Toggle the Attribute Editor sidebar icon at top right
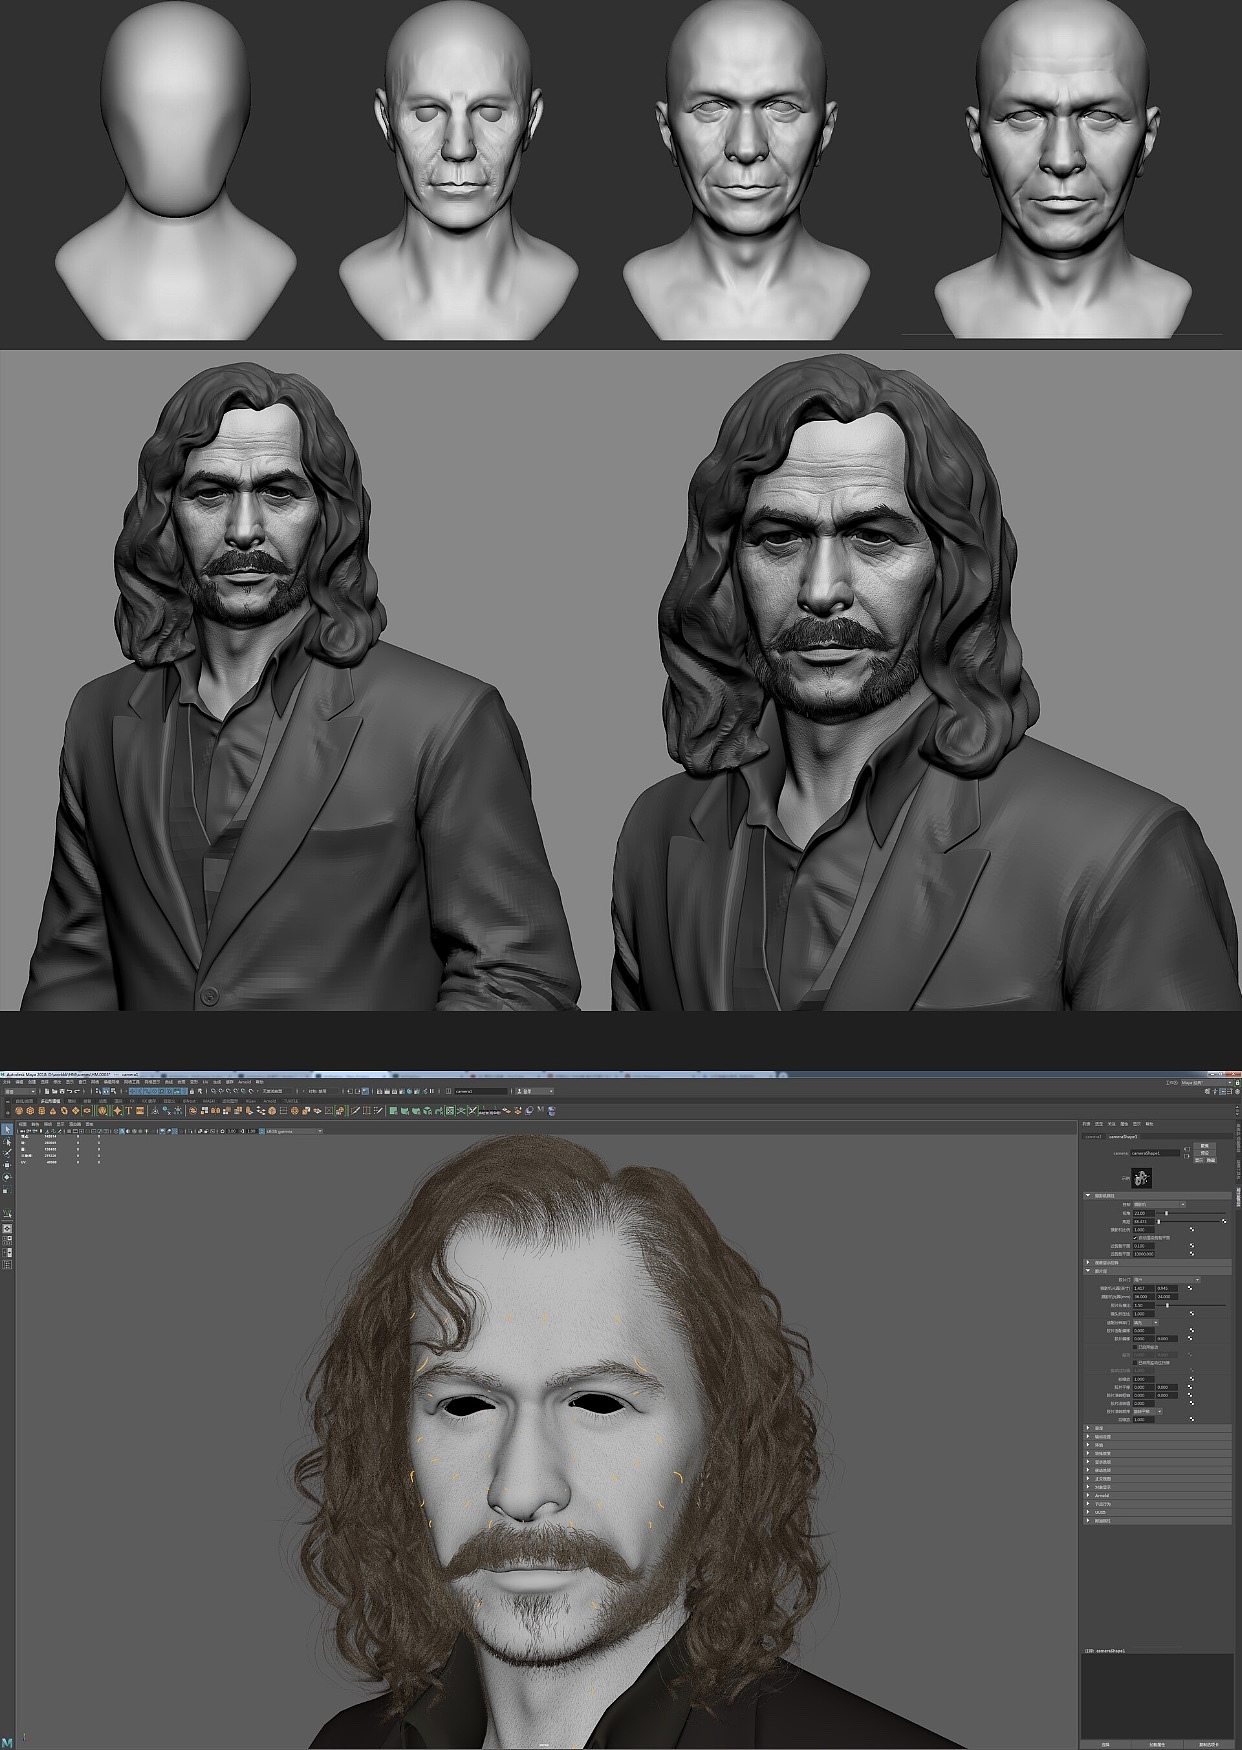This screenshot has width=1242, height=1750. click(1222, 1091)
